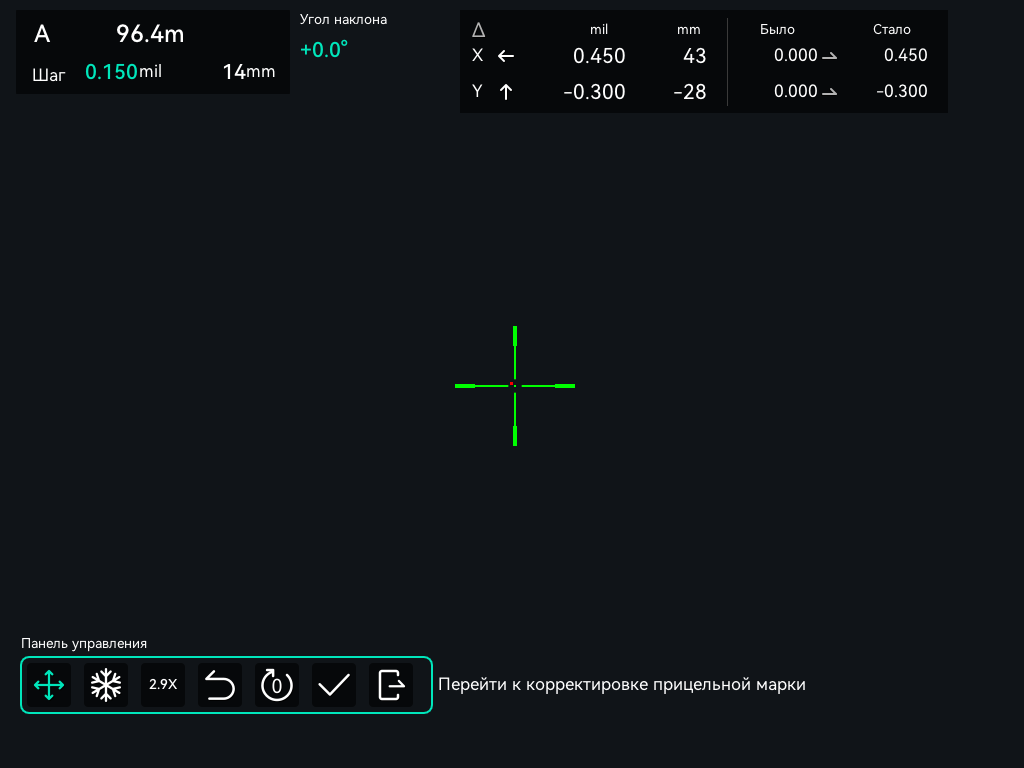The image size is (1024, 768).
Task: Click the Стало value -0.300
Action: pos(902,91)
